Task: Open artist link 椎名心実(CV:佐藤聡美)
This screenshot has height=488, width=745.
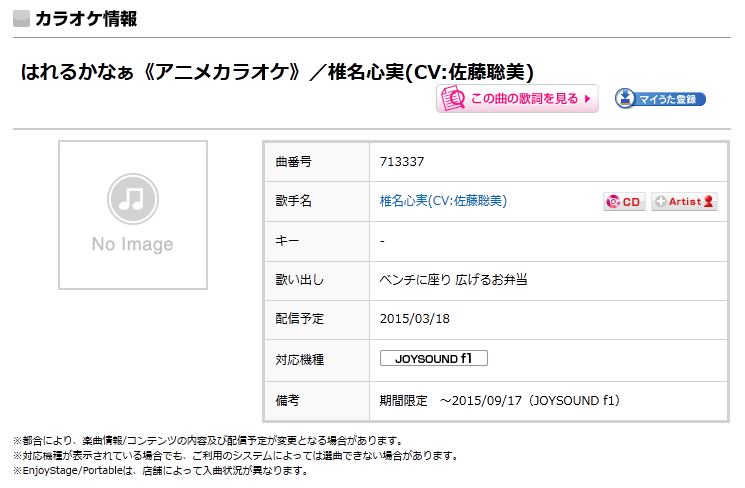Action: pos(443,201)
